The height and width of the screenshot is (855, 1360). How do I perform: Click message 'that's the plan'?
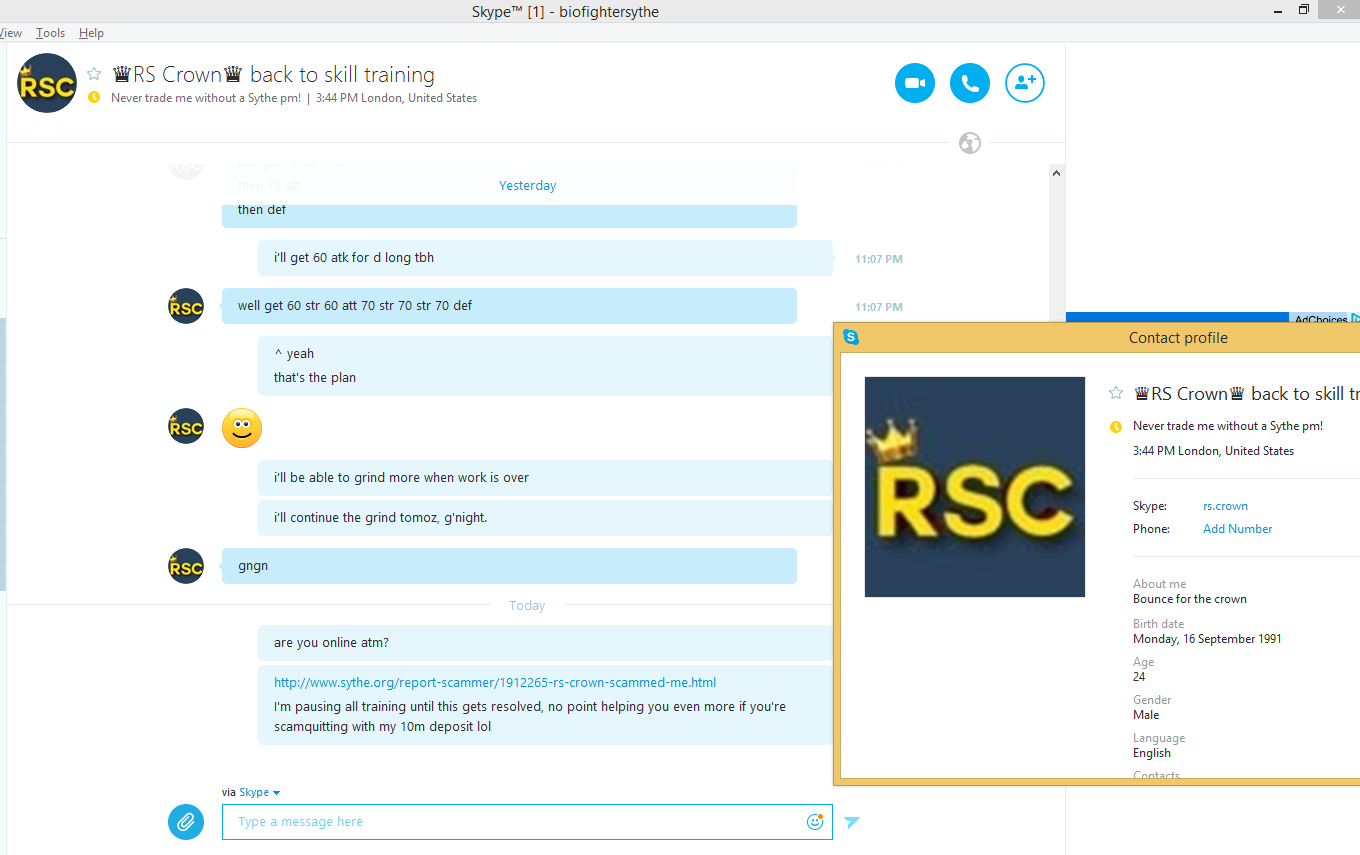coord(315,378)
